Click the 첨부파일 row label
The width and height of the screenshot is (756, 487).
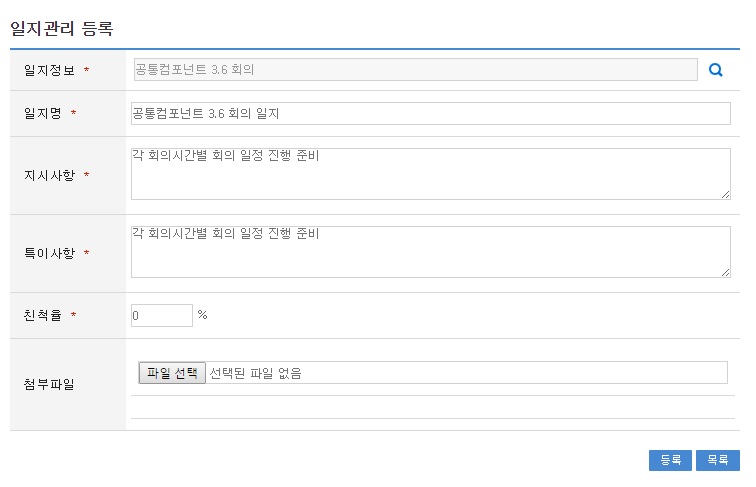click(49, 384)
